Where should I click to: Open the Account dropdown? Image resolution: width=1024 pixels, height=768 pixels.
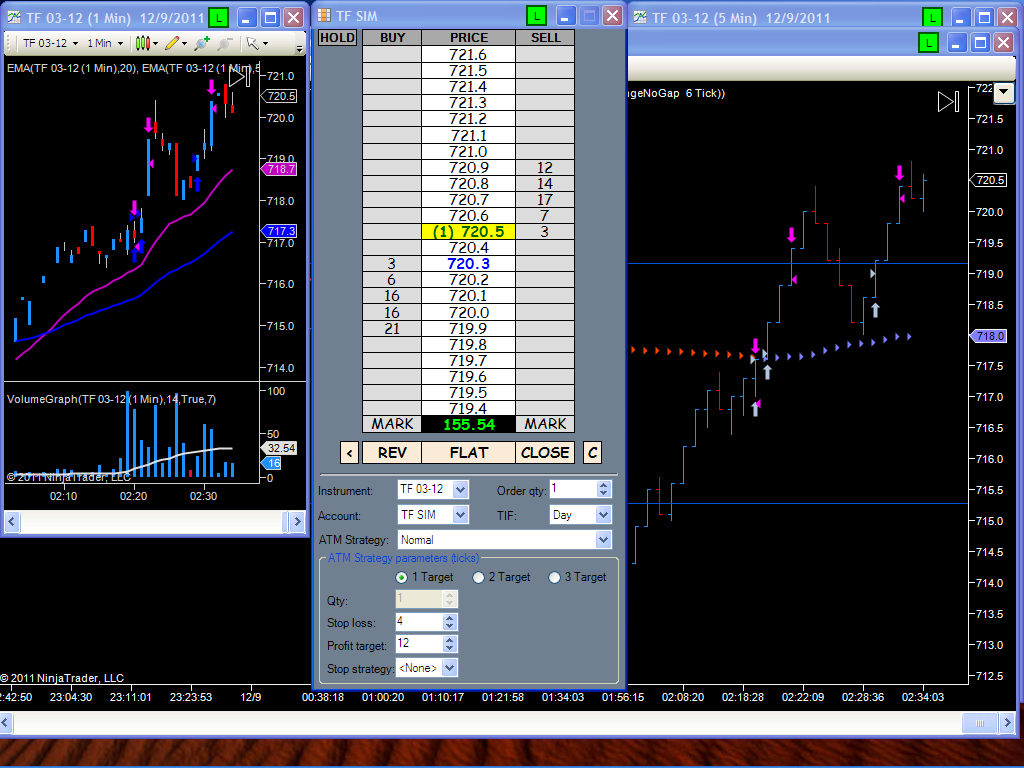coord(460,515)
